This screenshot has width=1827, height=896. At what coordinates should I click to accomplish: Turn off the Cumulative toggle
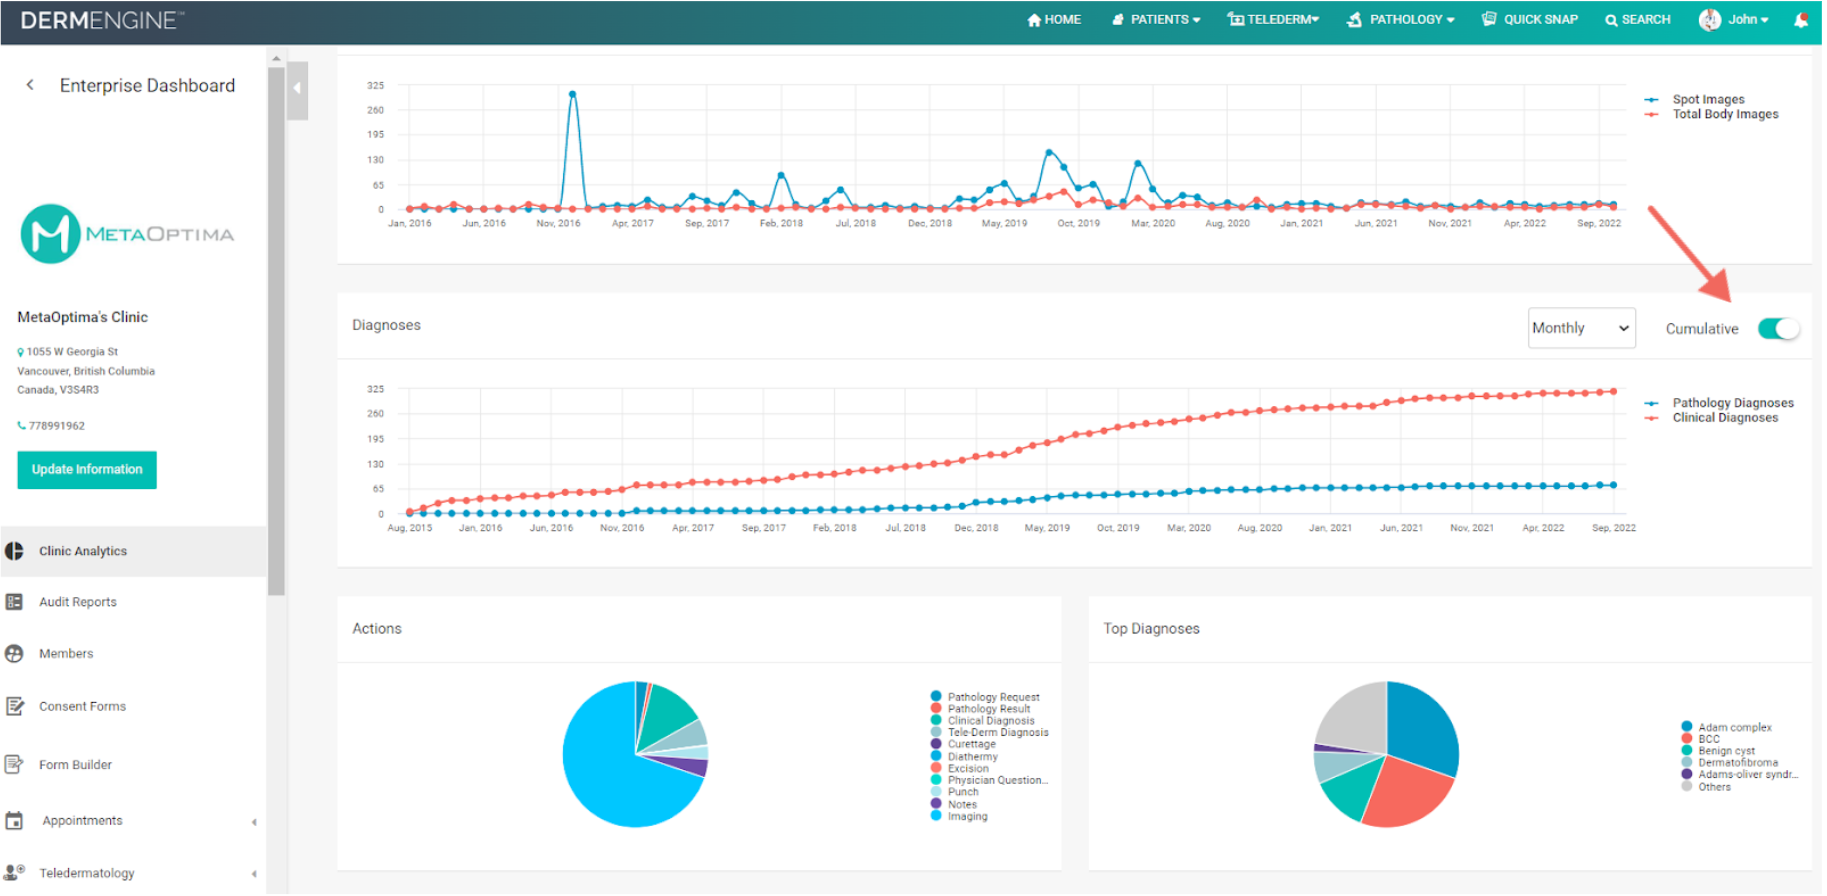coord(1779,329)
